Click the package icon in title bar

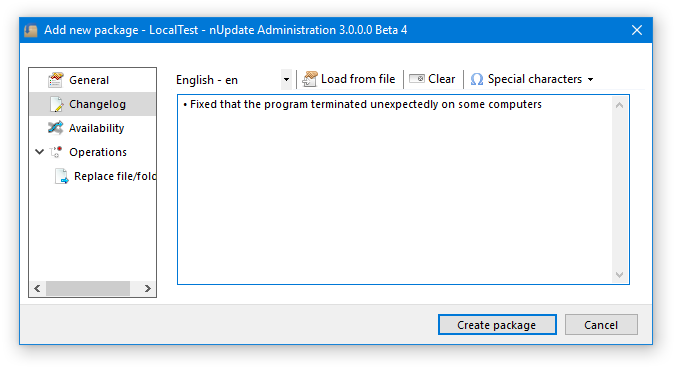[31, 30]
